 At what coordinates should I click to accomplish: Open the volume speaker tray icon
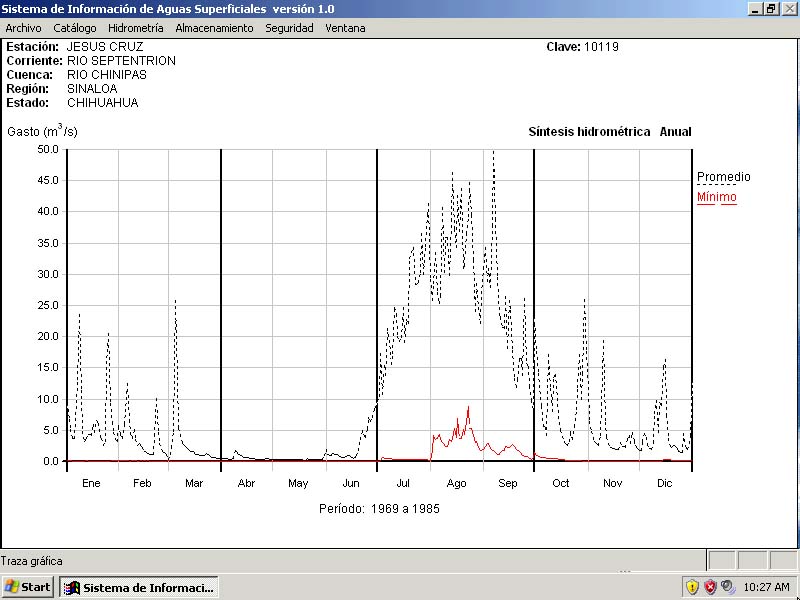[727, 587]
